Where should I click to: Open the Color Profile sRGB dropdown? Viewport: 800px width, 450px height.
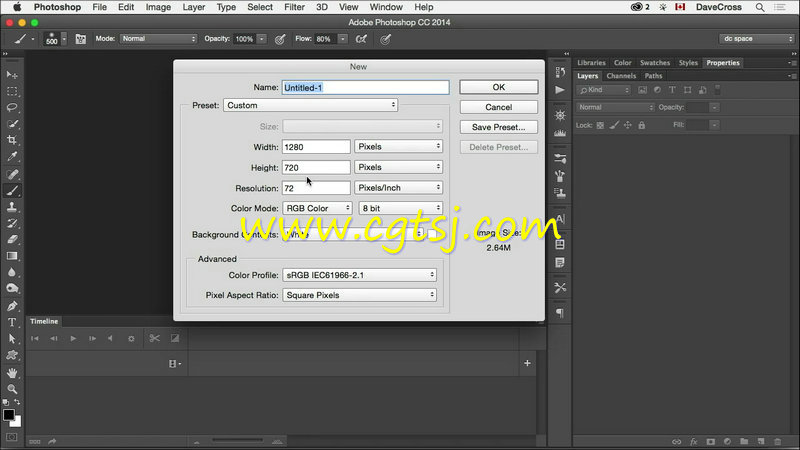point(360,275)
